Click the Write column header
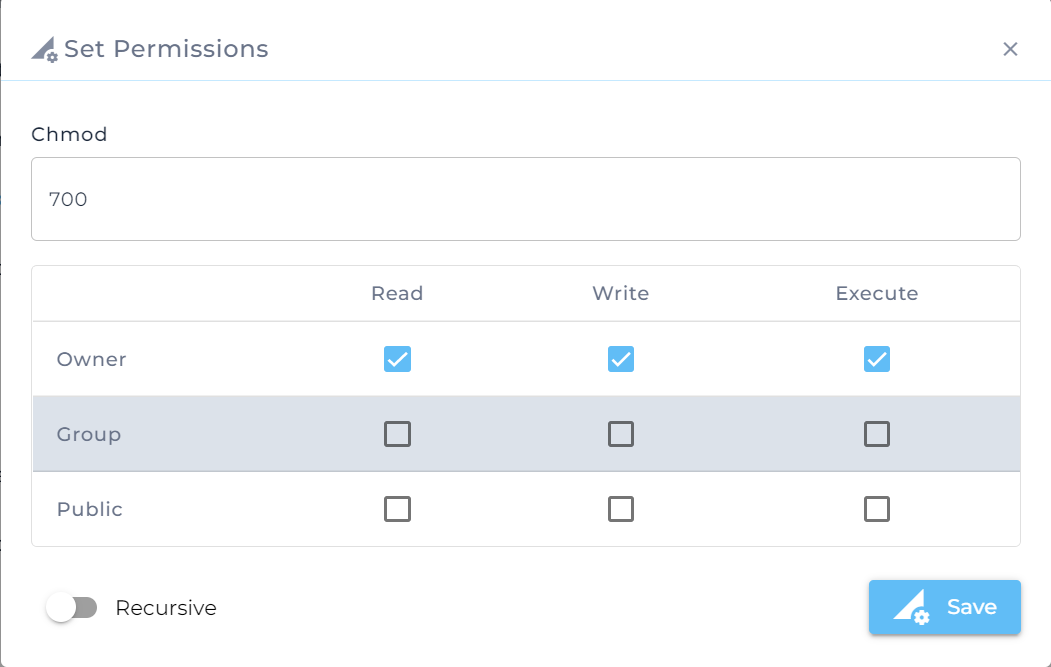Image resolution: width=1051 pixels, height=667 pixels. pos(621,294)
